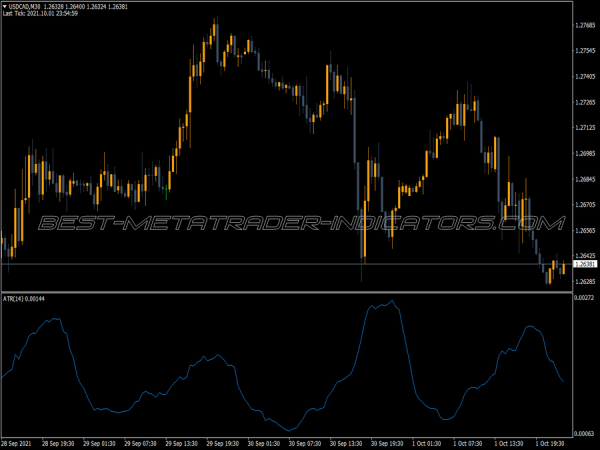Click the 1 Oct 19:30 time label
Viewport: 600px width, 450px height.
point(550,444)
